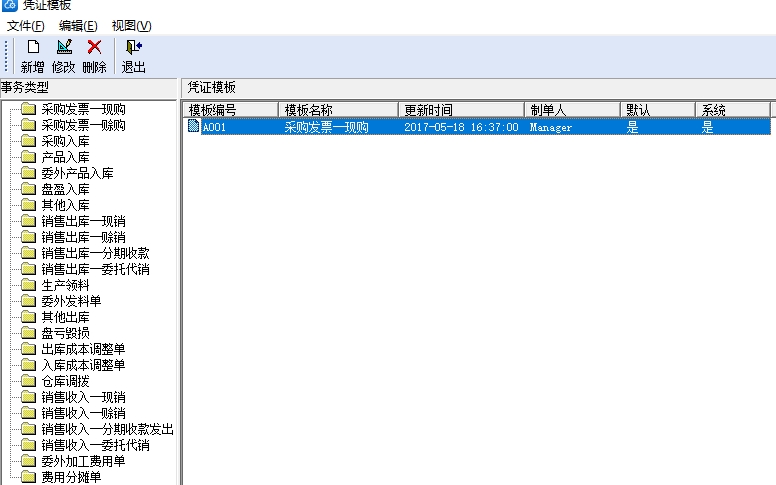
Task: Select tree item 销售收入—分期收款发出
Action: (x=107, y=429)
